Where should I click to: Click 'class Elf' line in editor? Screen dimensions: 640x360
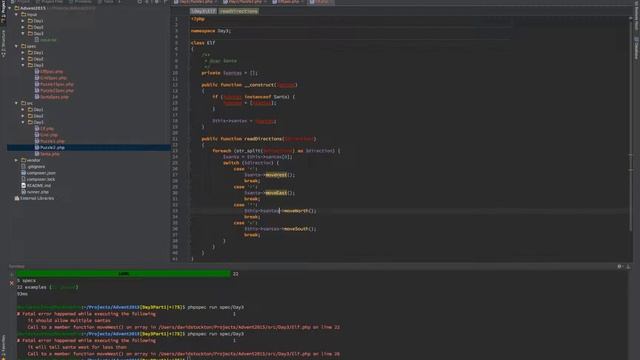tap(203, 43)
